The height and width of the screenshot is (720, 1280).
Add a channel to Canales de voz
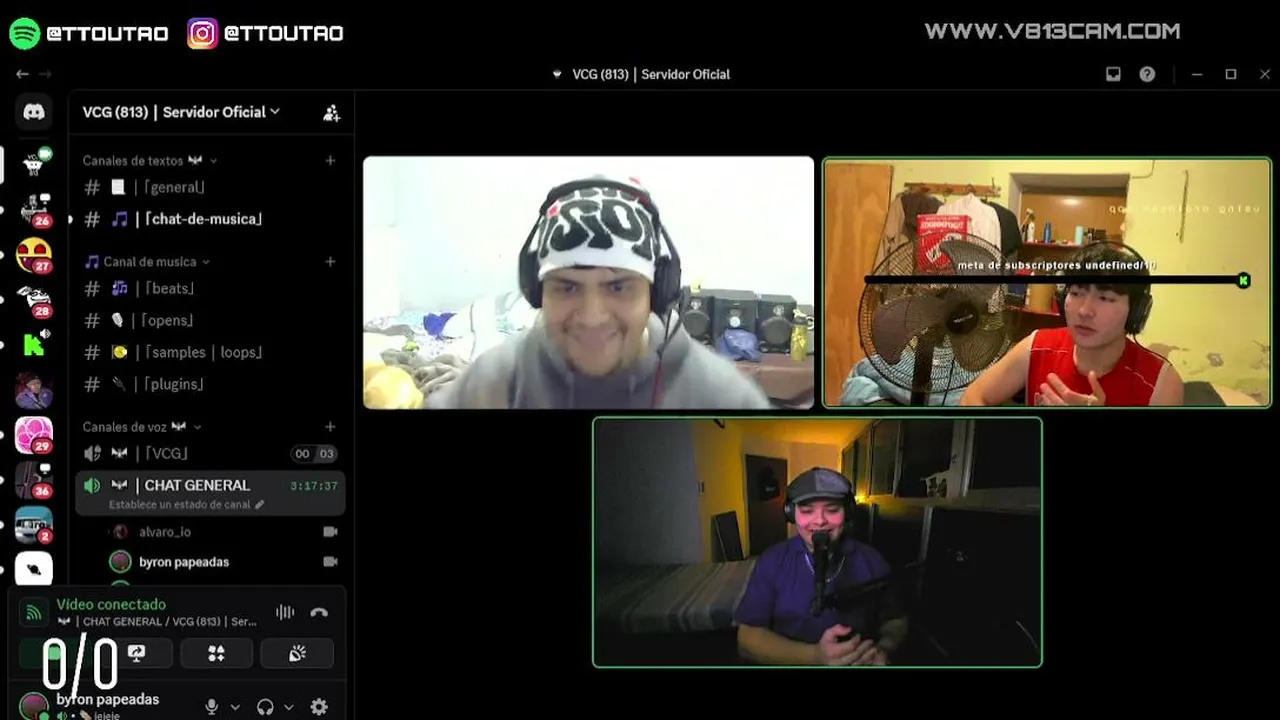point(330,427)
